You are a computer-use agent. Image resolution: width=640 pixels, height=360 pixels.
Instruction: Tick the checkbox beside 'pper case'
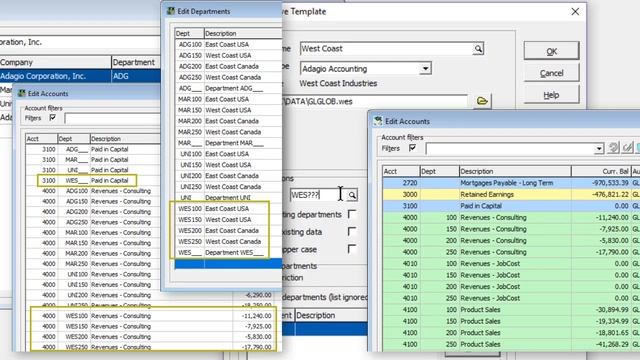[351, 249]
